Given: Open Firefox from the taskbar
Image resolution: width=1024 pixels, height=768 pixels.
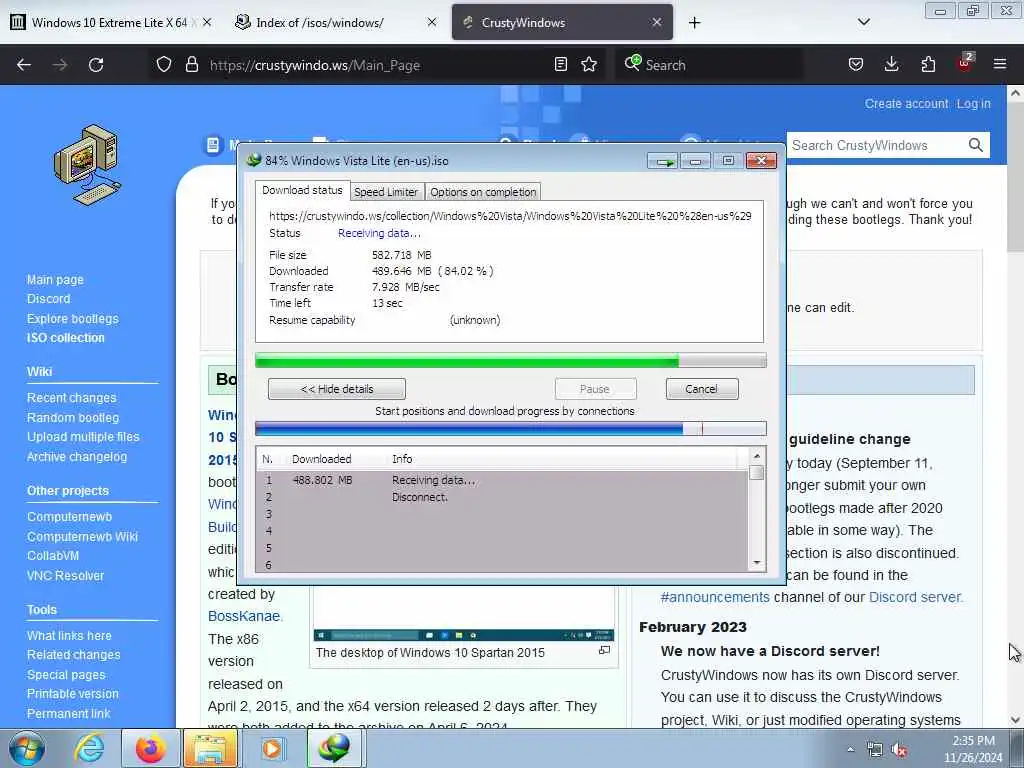Looking at the screenshot, I should tap(150, 748).
